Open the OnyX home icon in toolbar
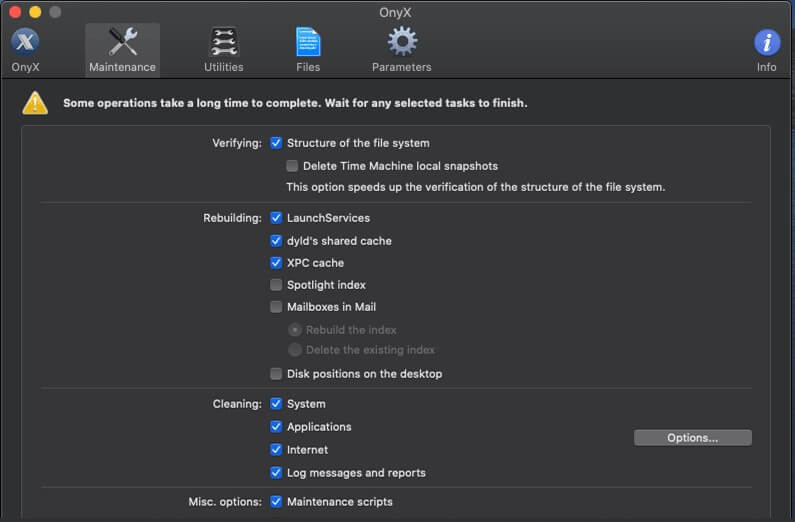The width and height of the screenshot is (795, 522). coord(25,42)
